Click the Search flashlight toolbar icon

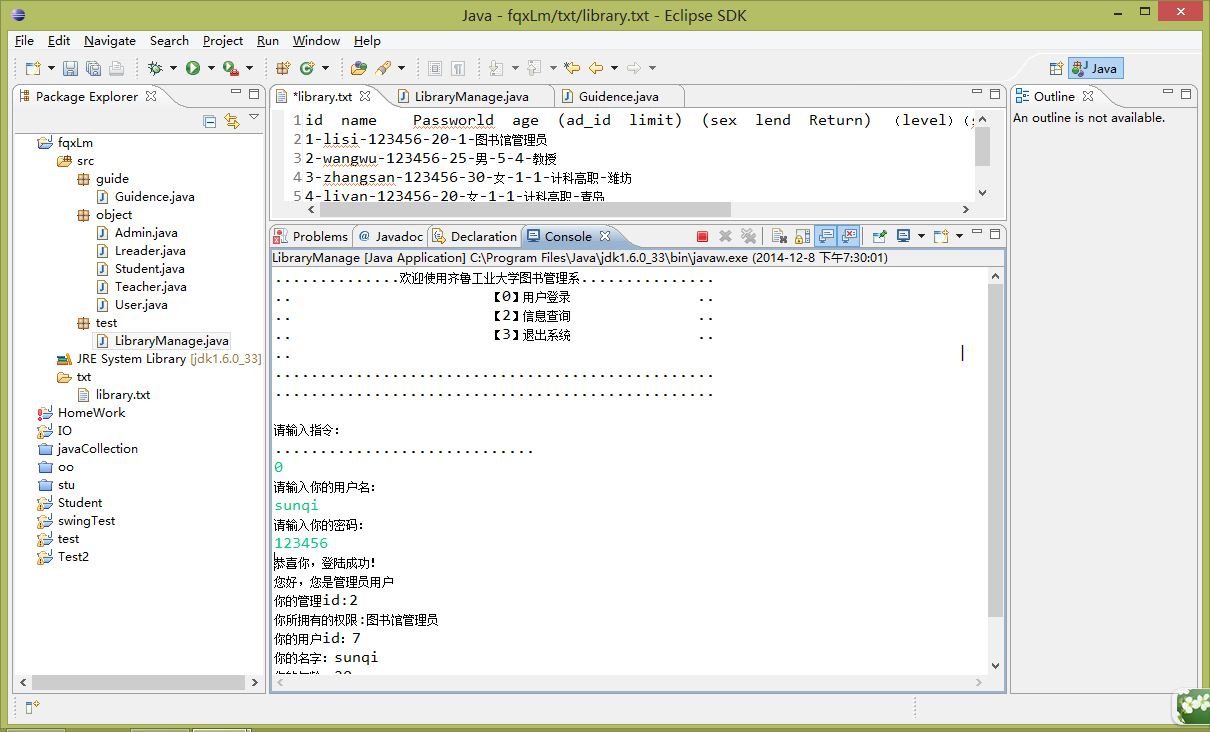tap(383, 68)
